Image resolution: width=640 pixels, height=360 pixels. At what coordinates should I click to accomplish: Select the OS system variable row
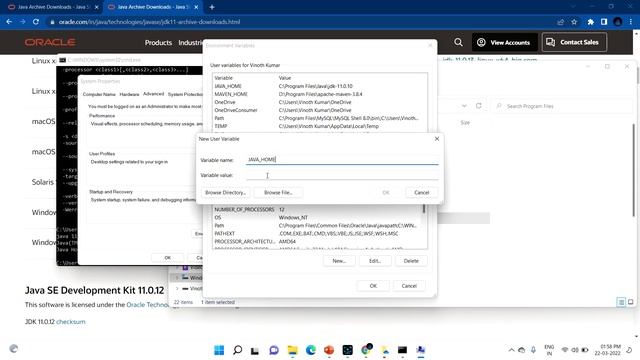click(x=317, y=218)
